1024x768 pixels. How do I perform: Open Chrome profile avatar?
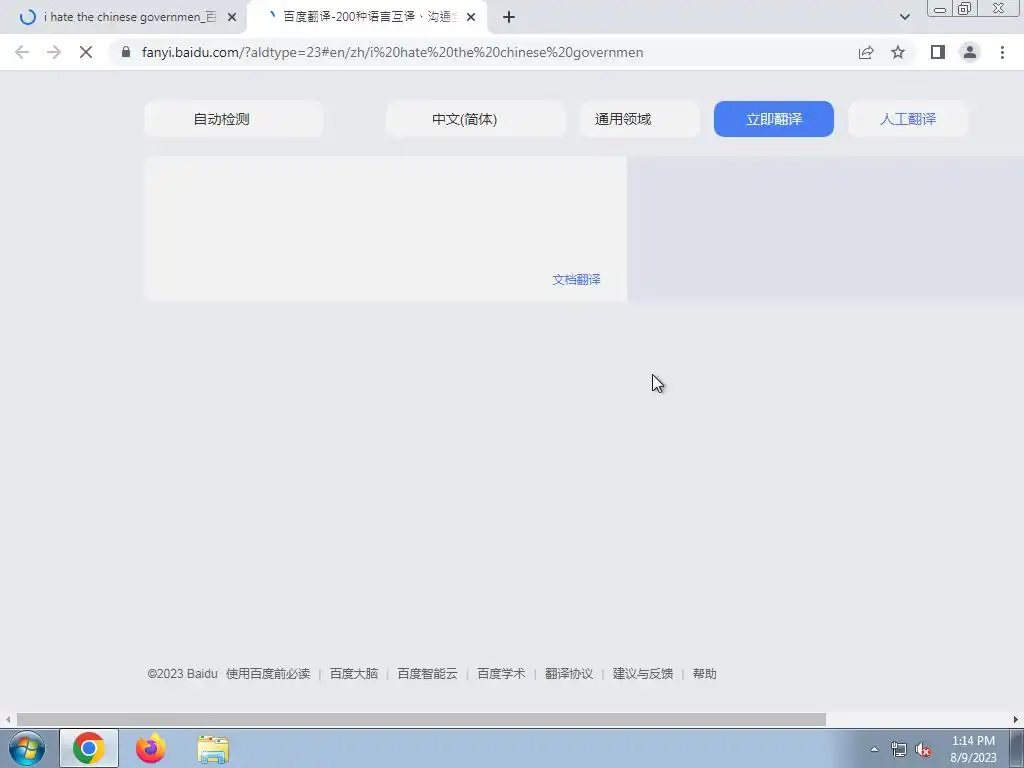[970, 52]
